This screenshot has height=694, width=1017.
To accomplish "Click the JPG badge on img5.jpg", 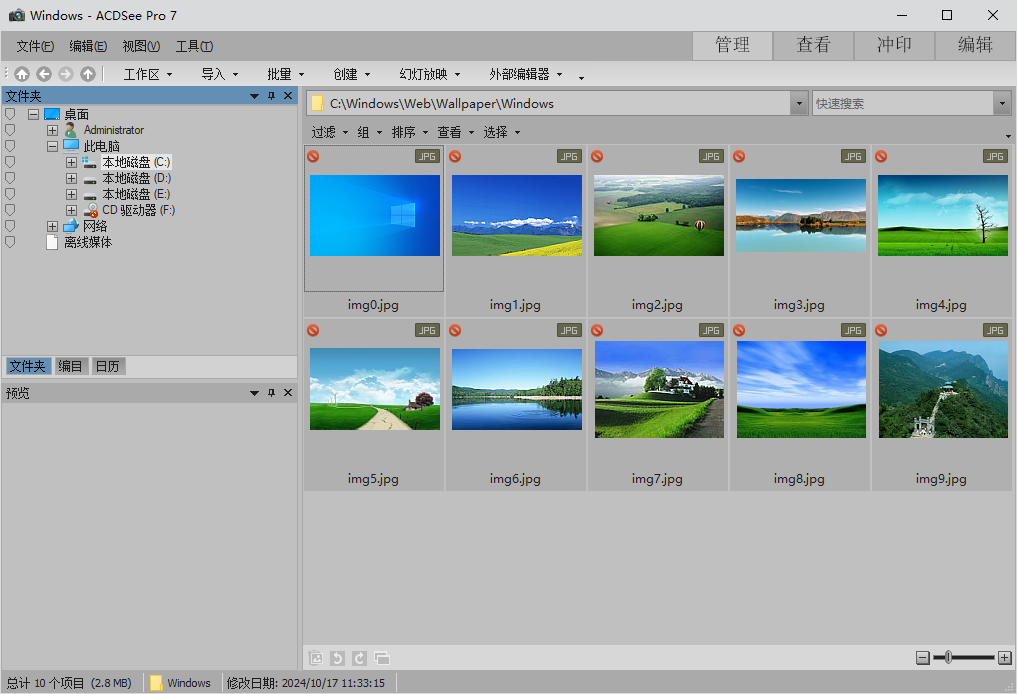I will 427,330.
